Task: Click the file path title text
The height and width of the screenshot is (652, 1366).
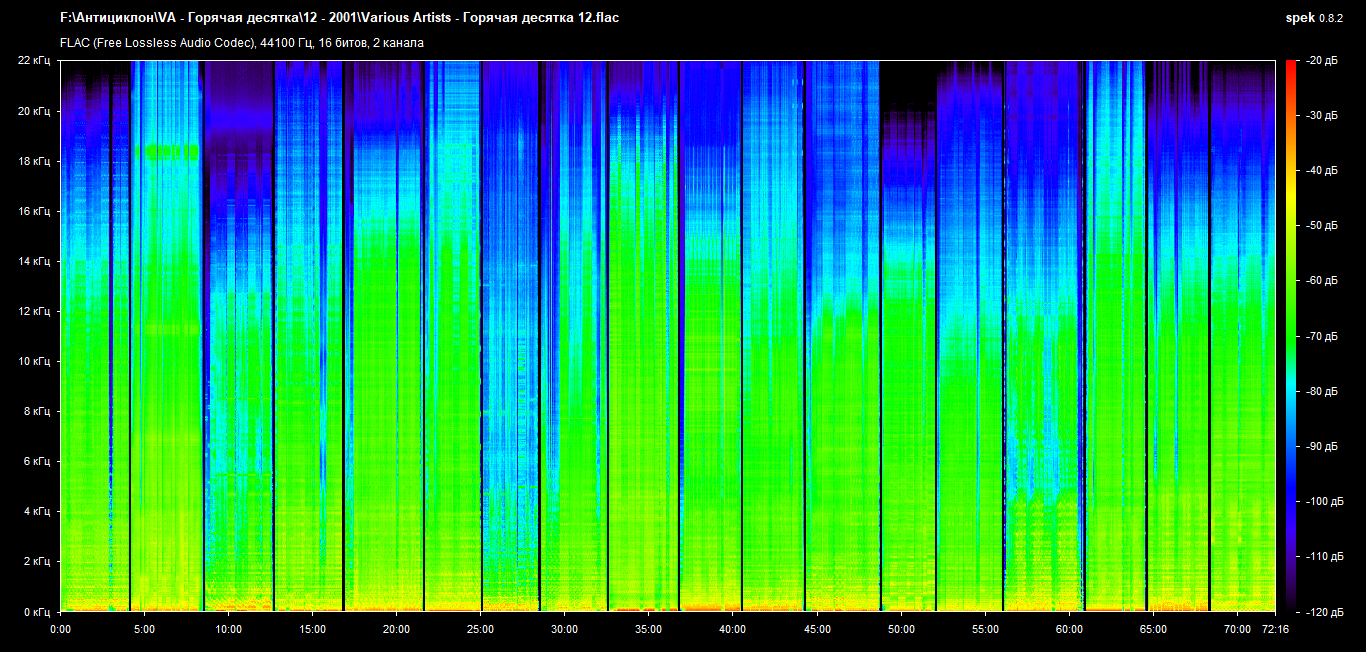Action: tap(339, 18)
